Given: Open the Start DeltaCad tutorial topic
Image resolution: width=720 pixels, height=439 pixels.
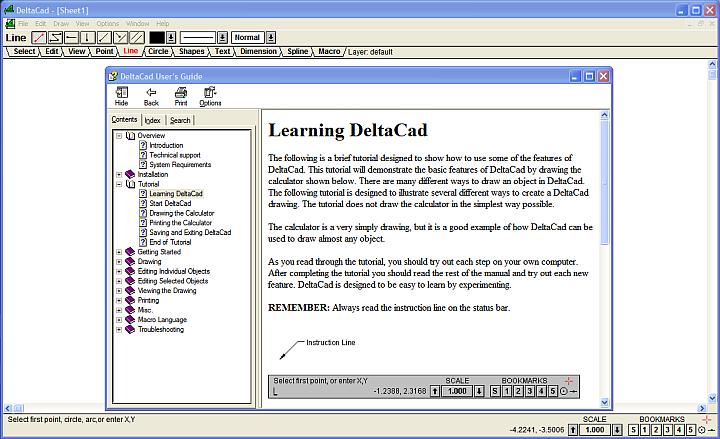Looking at the screenshot, I should tap(170, 203).
